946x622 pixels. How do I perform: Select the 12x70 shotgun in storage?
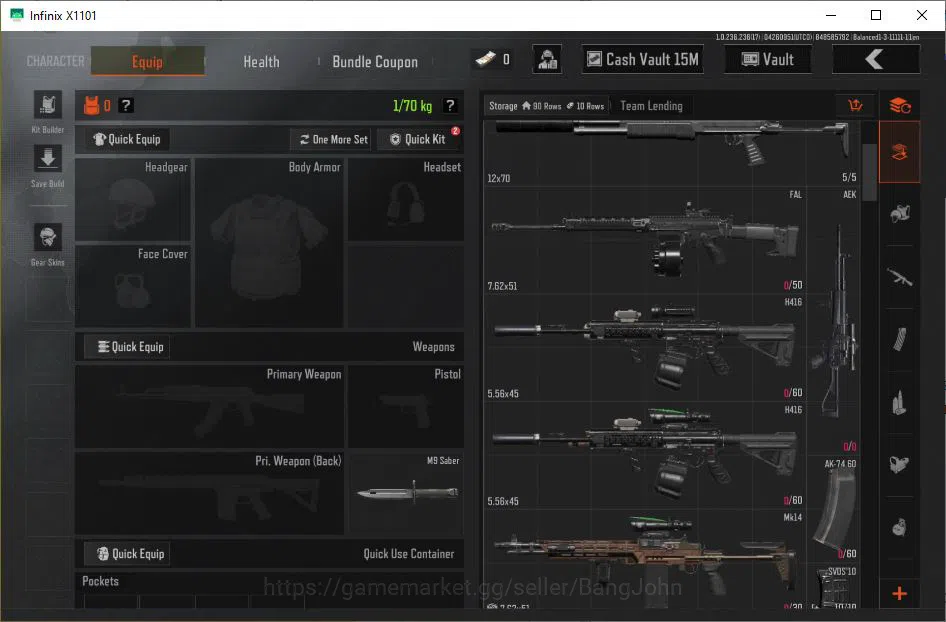coord(671,153)
